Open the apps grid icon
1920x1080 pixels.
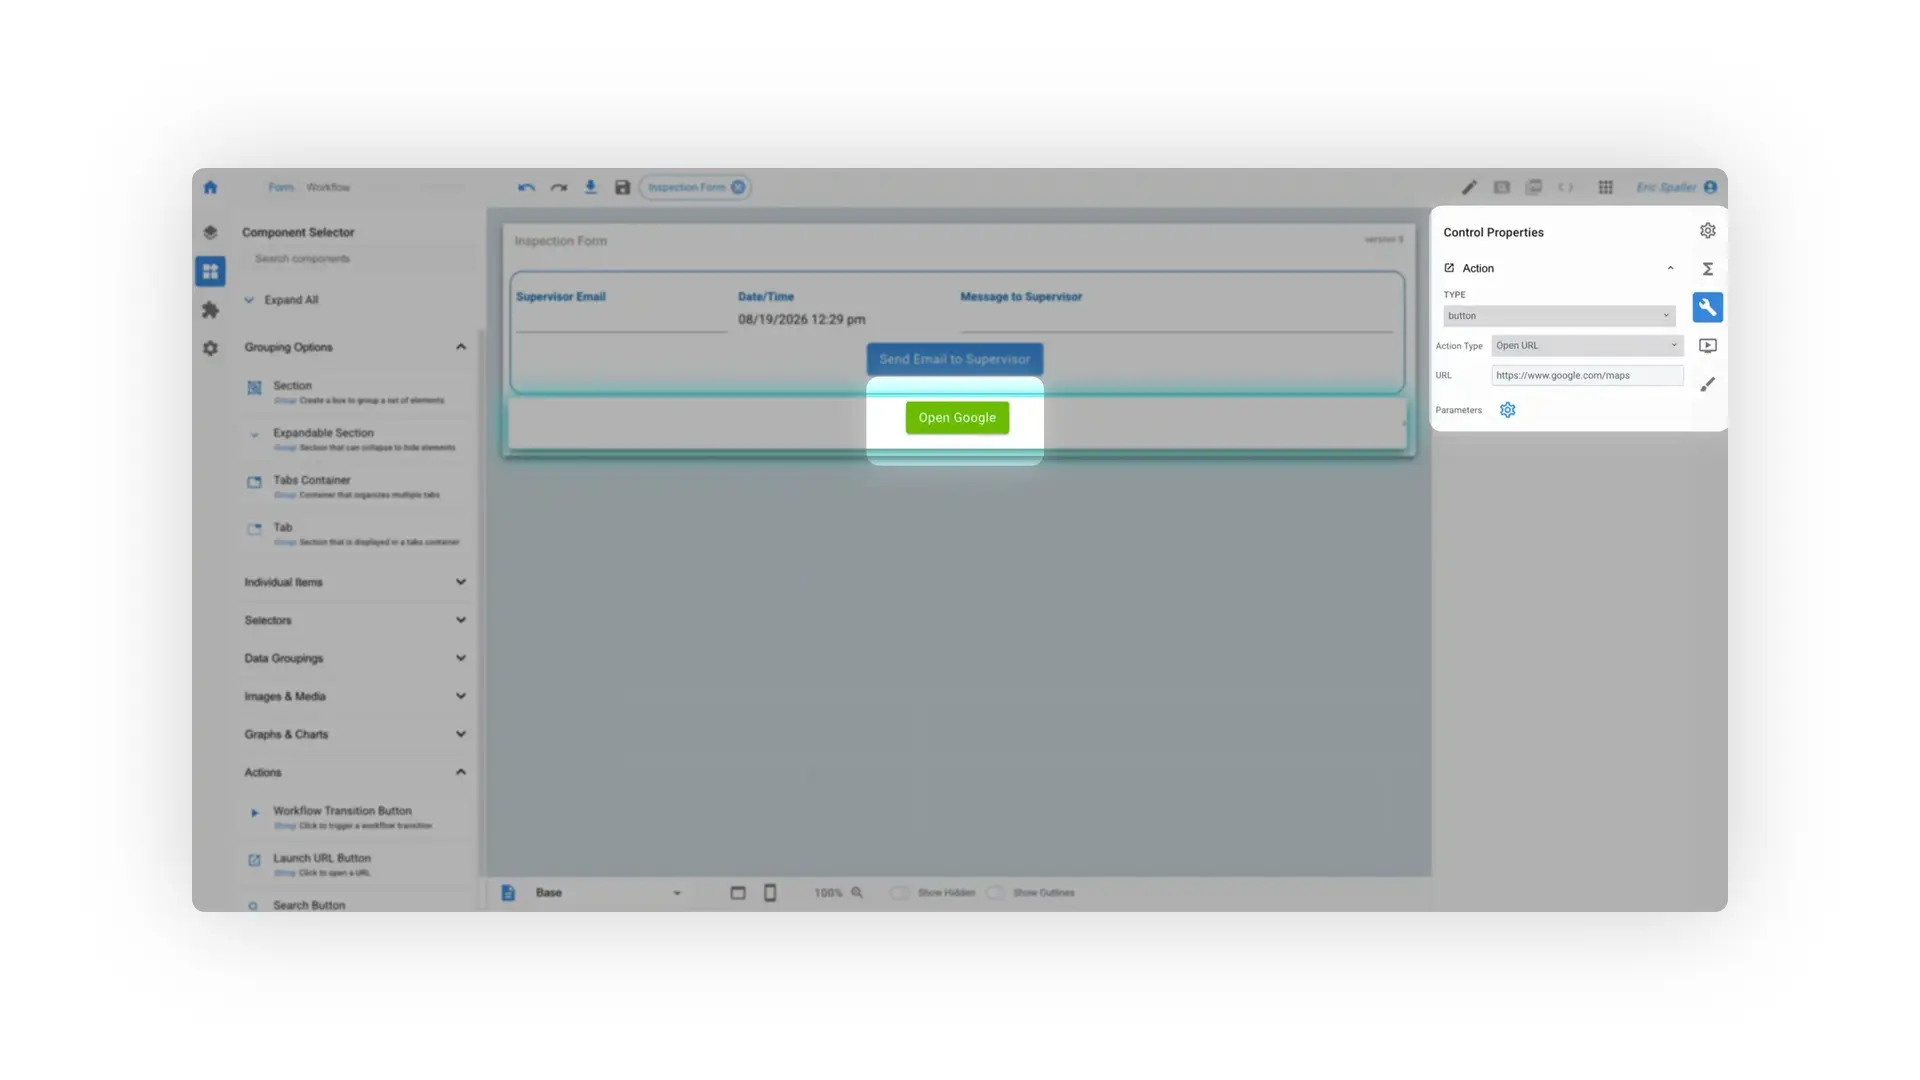point(1605,187)
